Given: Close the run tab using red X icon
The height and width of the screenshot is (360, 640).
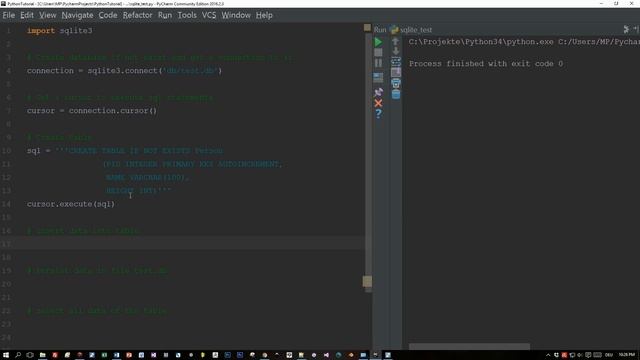Looking at the screenshot, I should pos(378,103).
